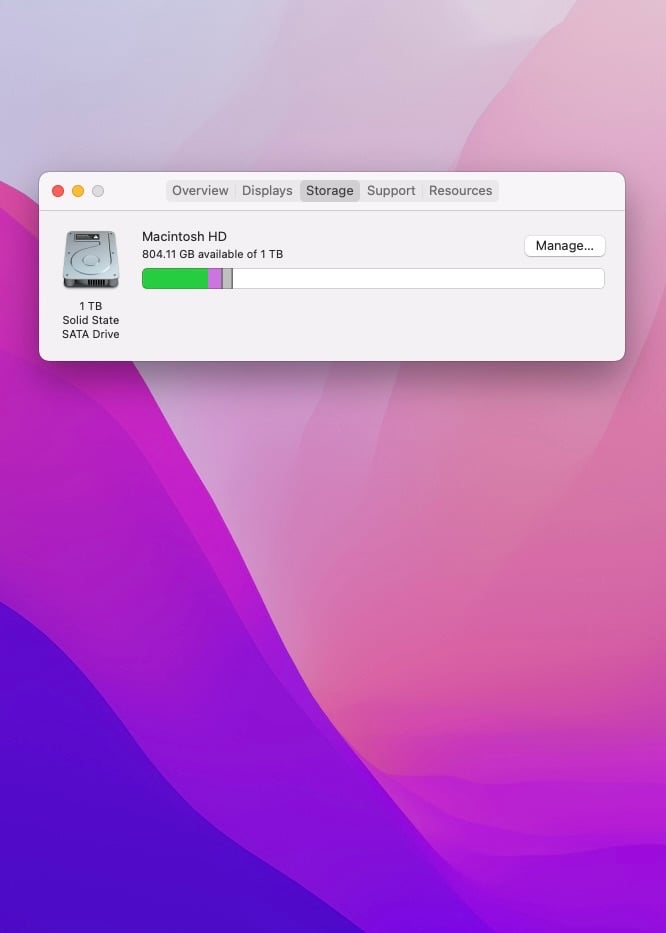Click the Macintosh HD title text

point(185,236)
